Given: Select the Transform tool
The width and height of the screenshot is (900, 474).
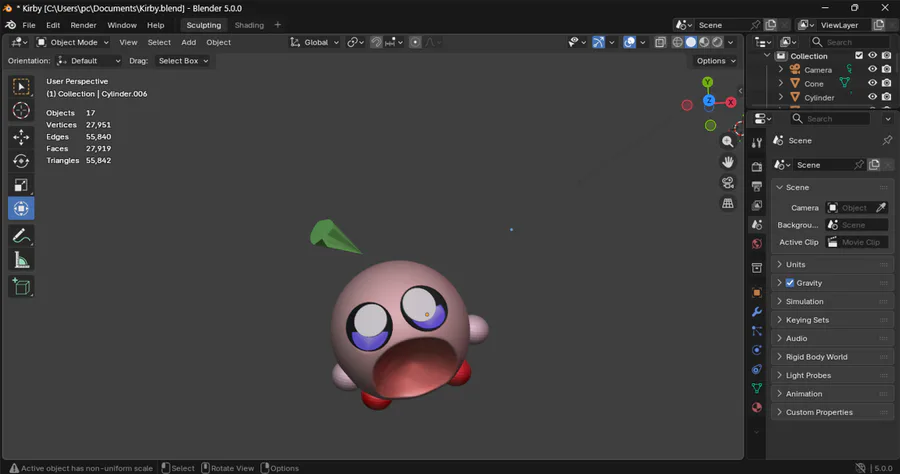Looking at the screenshot, I should 21,208.
